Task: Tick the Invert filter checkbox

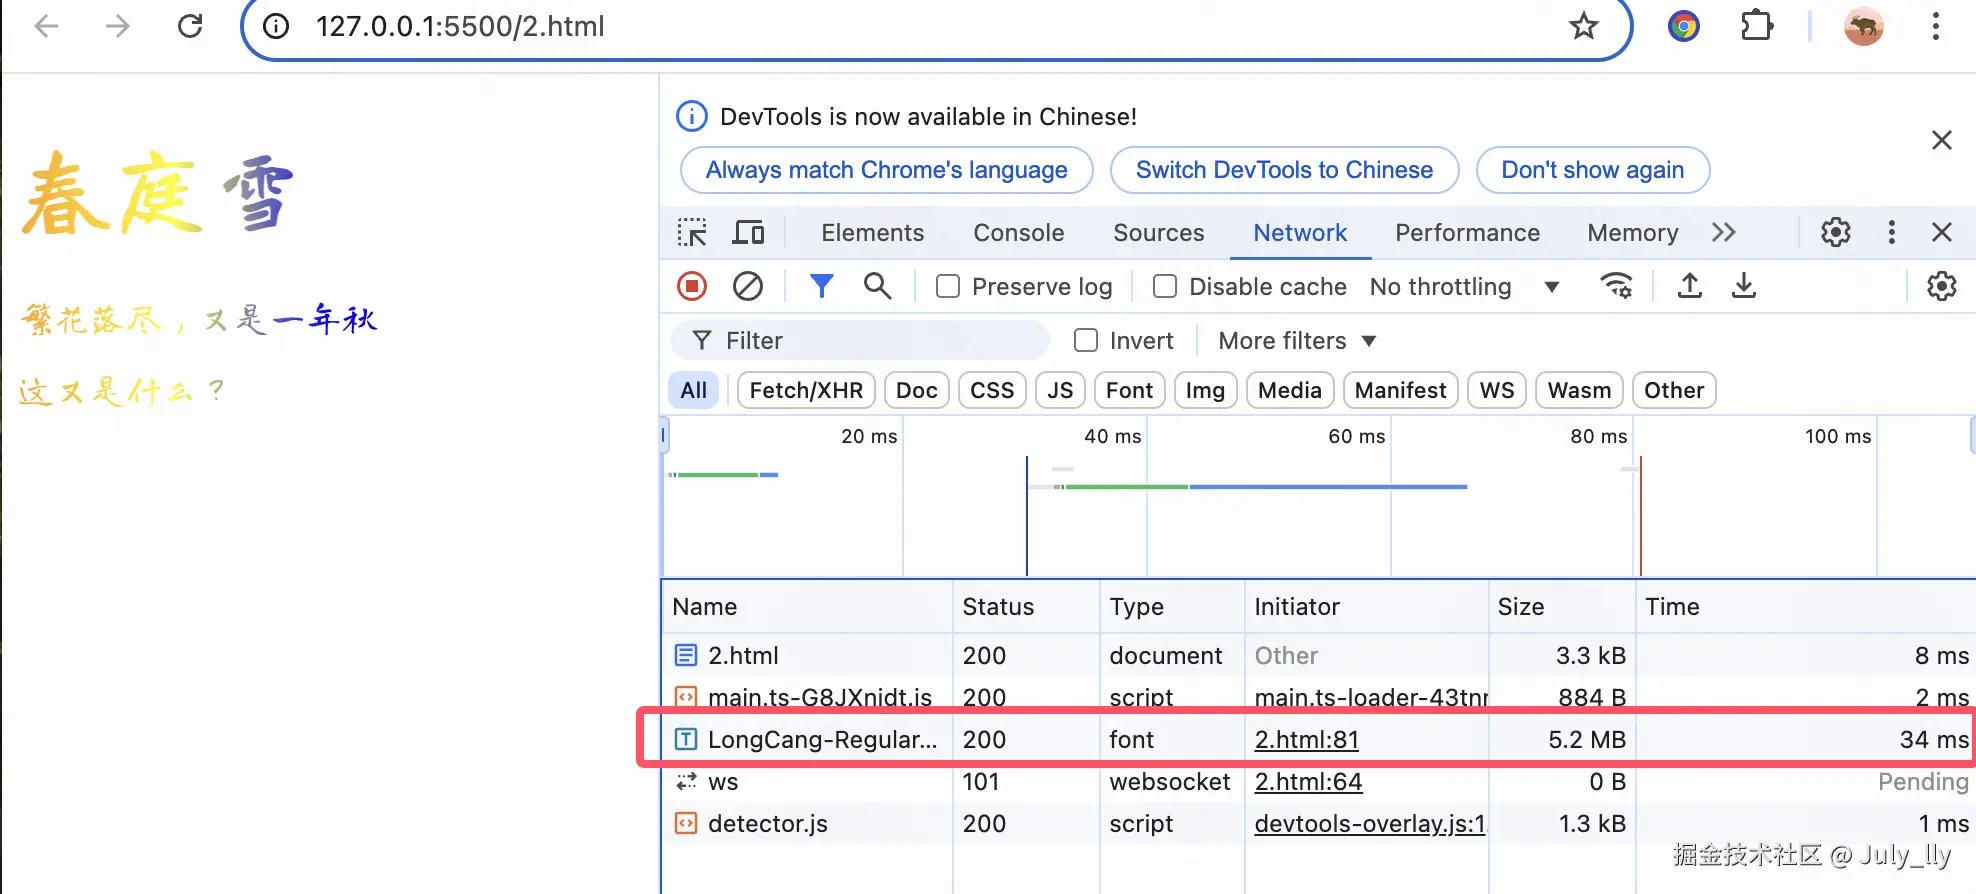Action: (1086, 341)
